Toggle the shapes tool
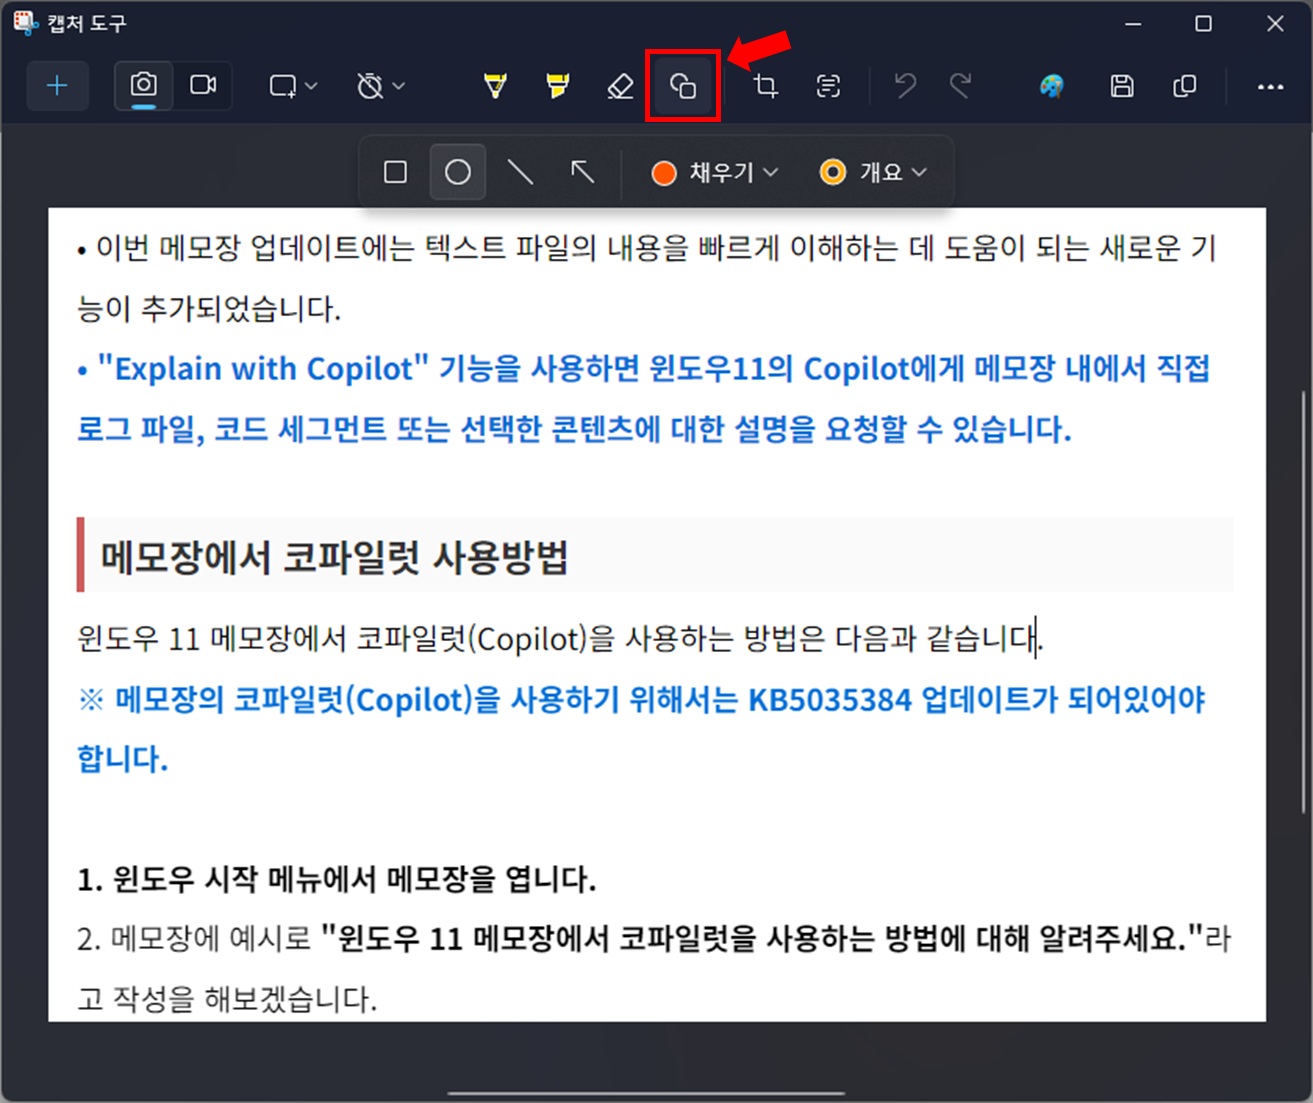The width and height of the screenshot is (1313, 1103). pos(683,86)
